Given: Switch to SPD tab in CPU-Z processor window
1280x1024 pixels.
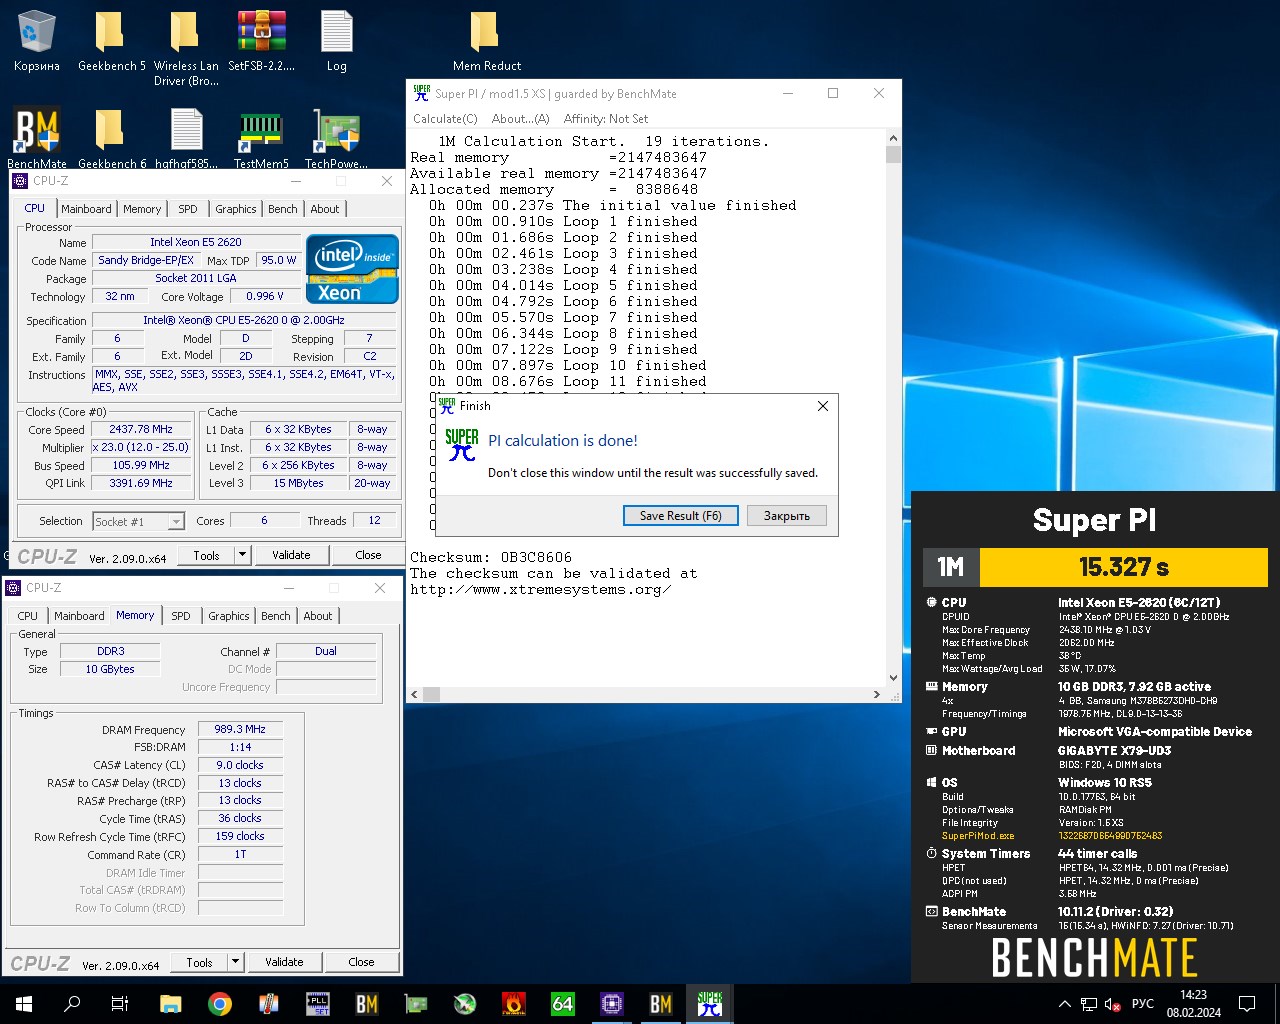Looking at the screenshot, I should [188, 209].
